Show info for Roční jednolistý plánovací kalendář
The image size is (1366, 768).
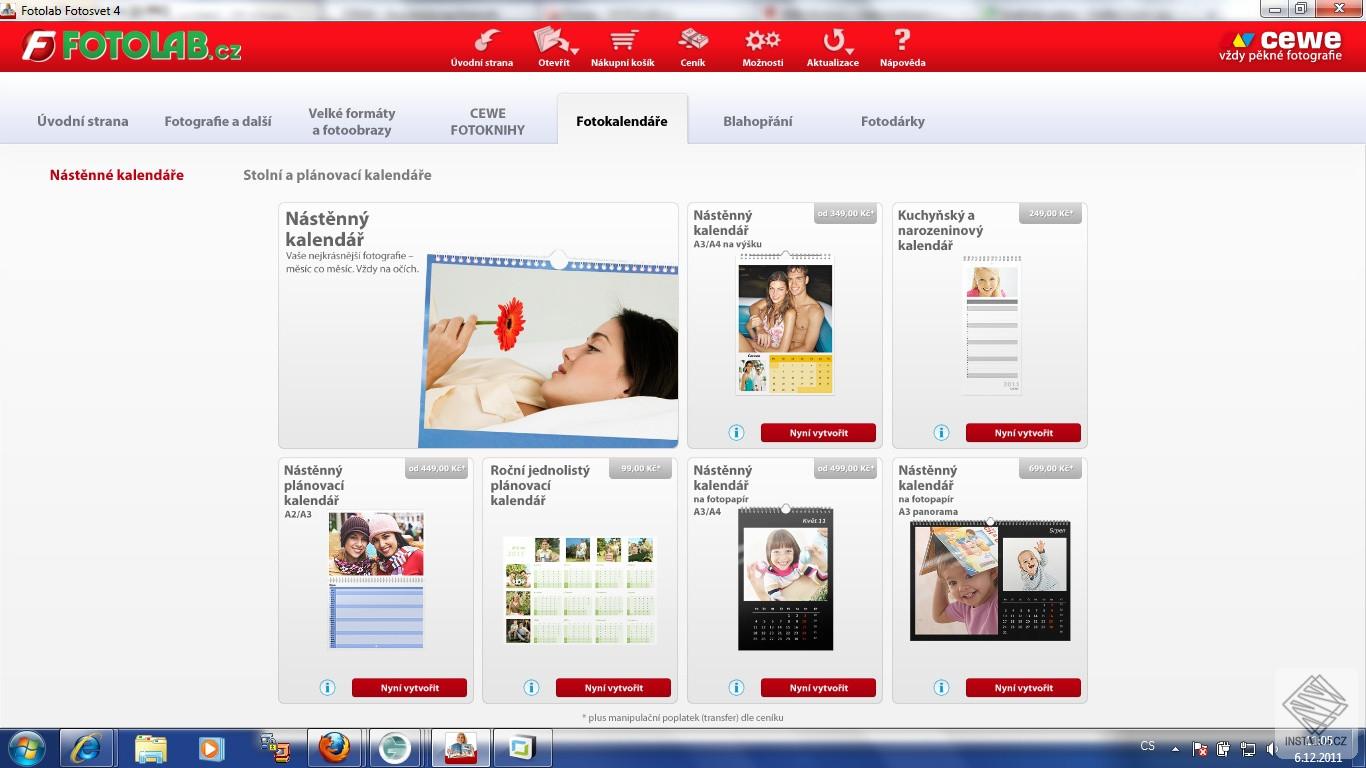point(531,688)
